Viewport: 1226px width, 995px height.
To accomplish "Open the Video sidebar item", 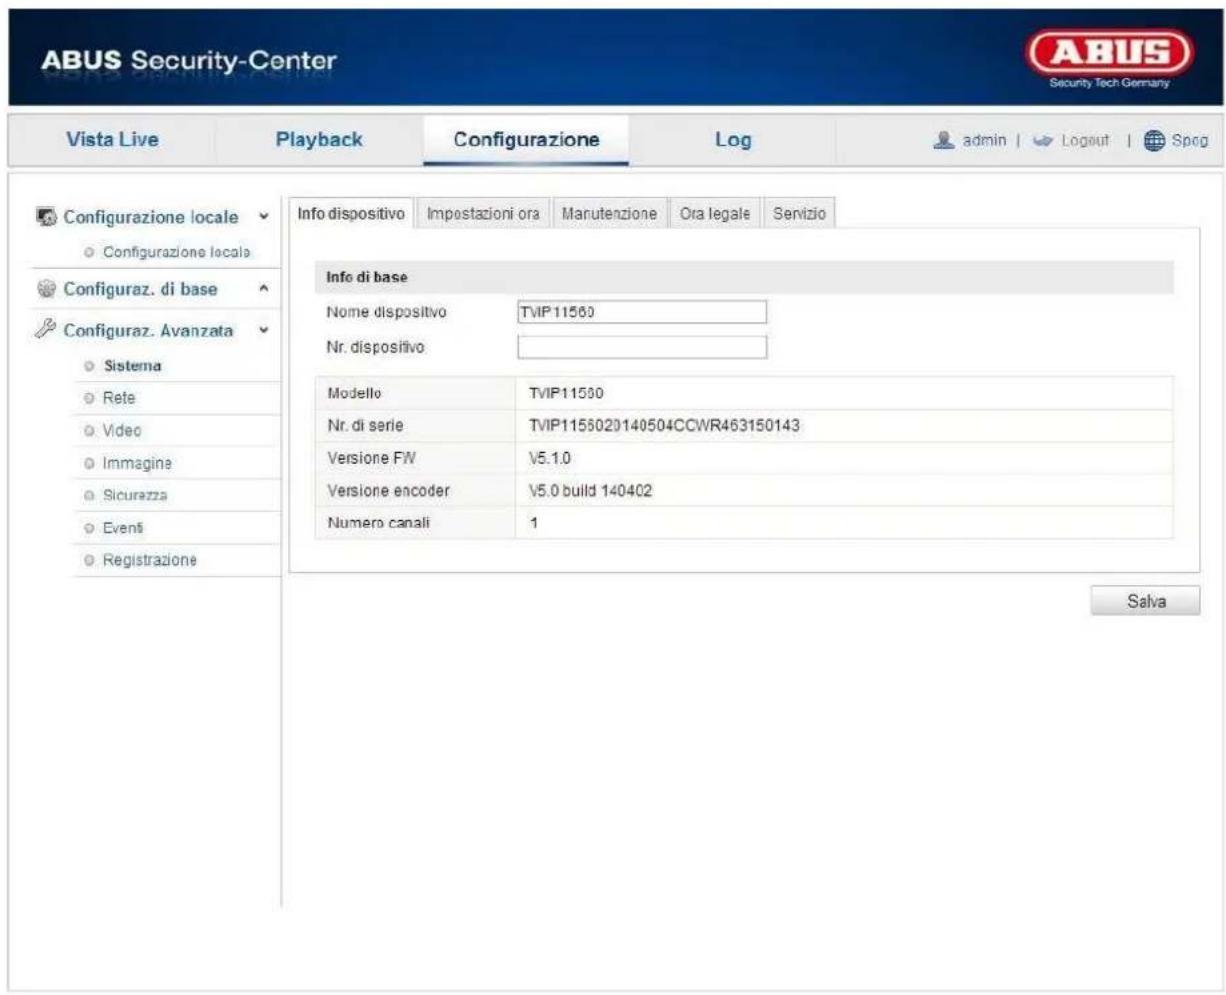I will pyautogui.click(x=122, y=431).
